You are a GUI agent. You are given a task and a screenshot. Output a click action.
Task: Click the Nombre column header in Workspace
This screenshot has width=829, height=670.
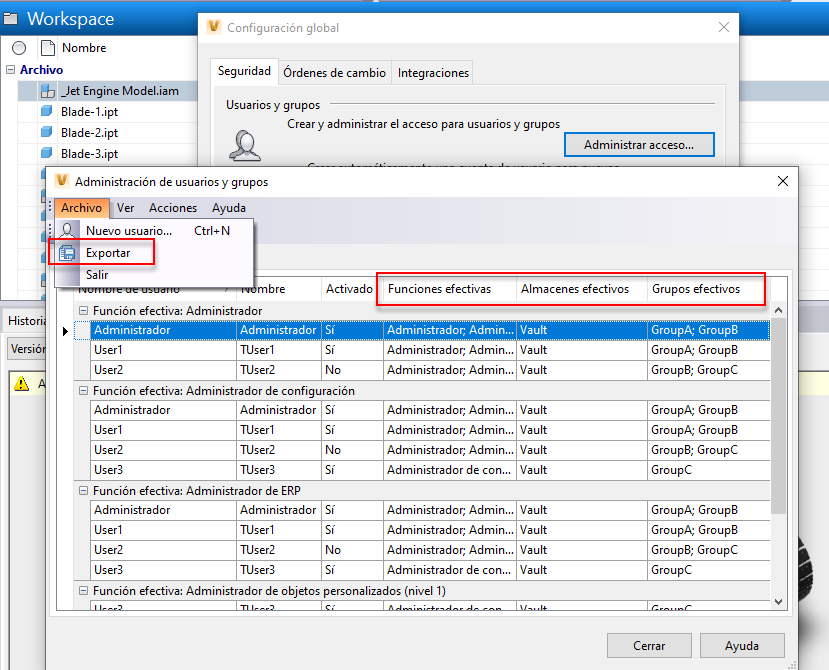(x=84, y=48)
